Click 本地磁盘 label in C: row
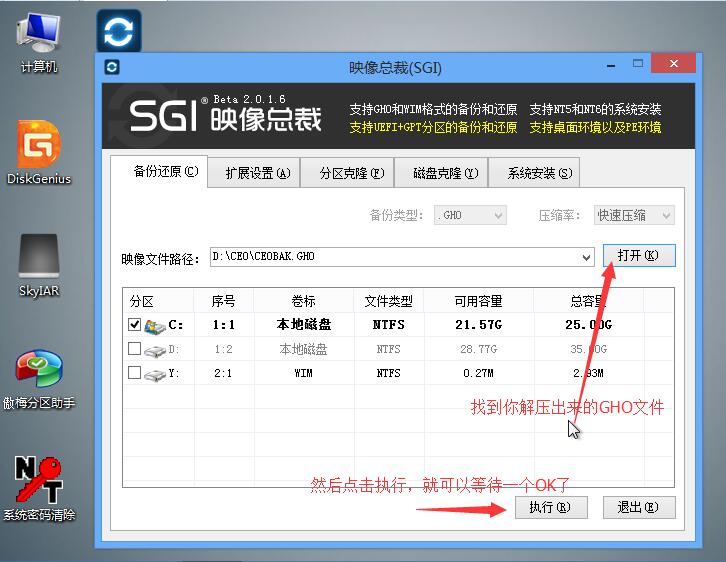 coord(304,325)
